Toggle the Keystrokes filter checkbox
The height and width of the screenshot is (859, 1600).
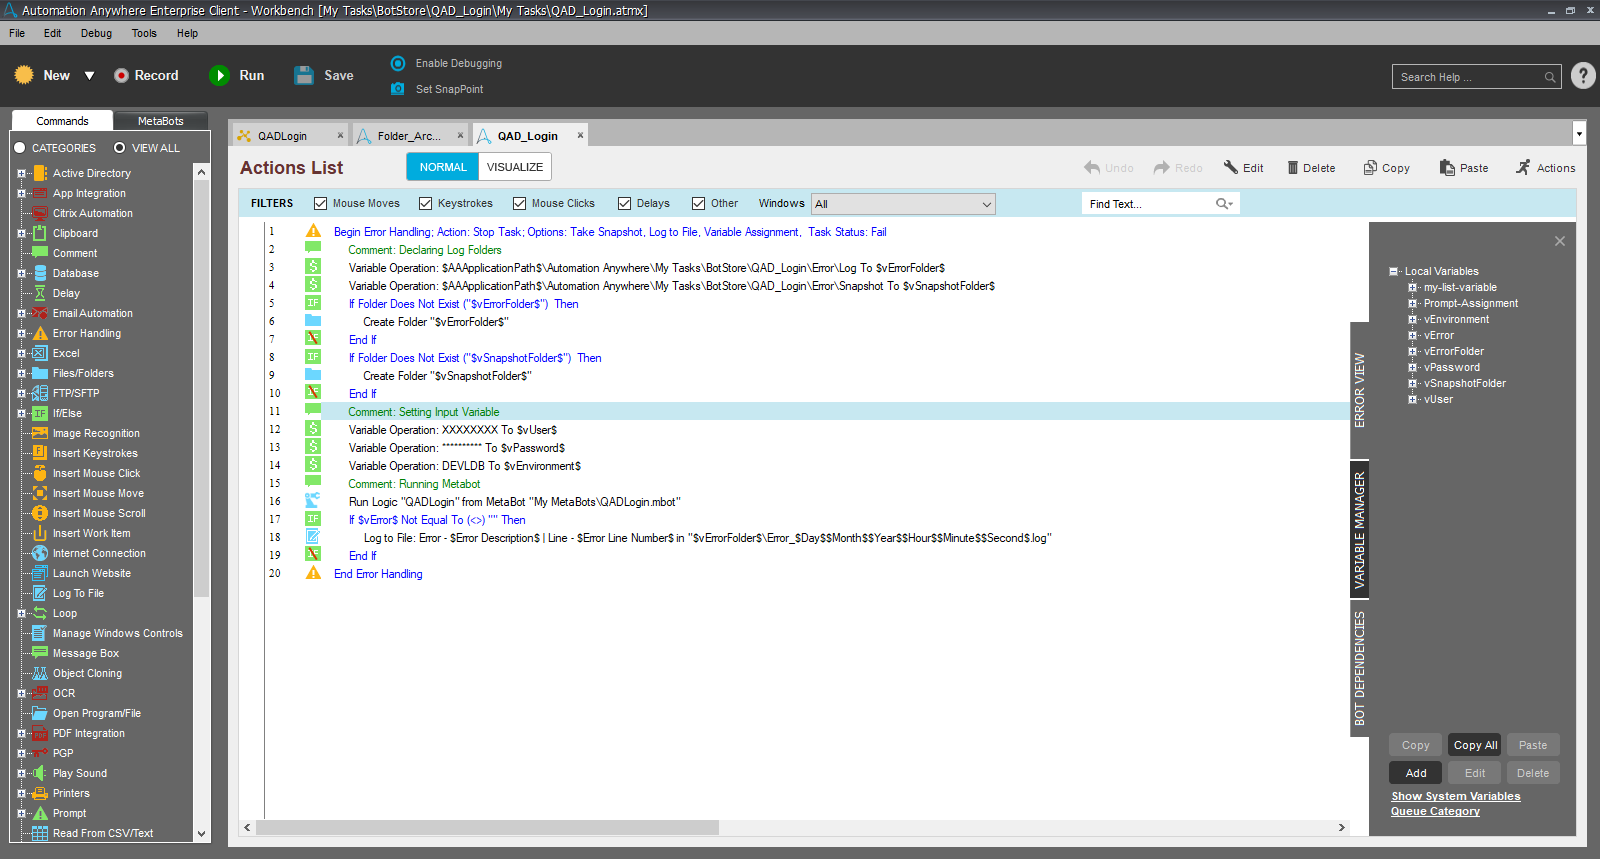click(x=426, y=204)
